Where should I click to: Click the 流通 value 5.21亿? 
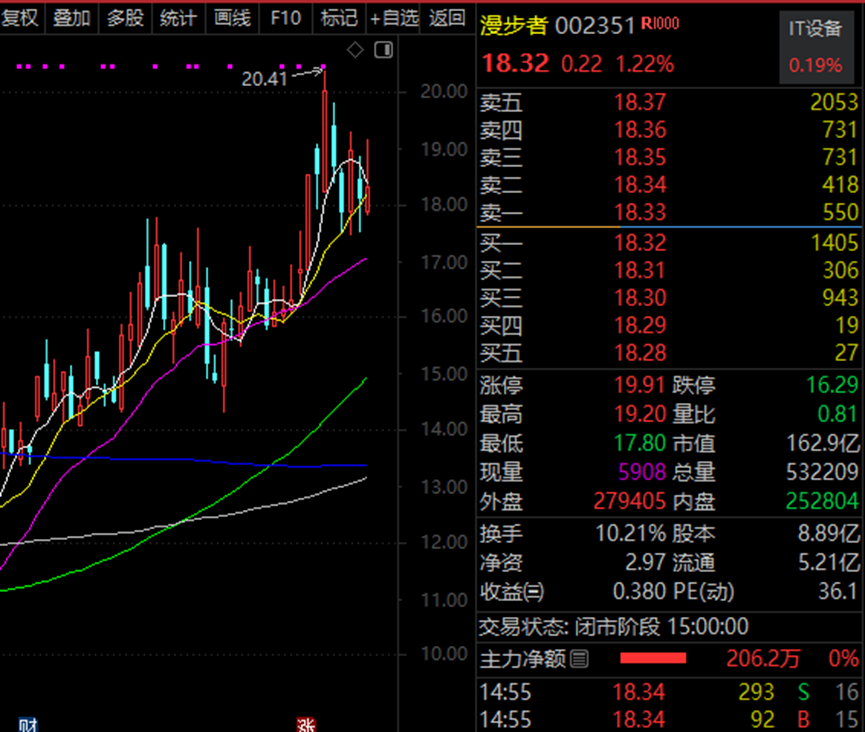pos(829,563)
